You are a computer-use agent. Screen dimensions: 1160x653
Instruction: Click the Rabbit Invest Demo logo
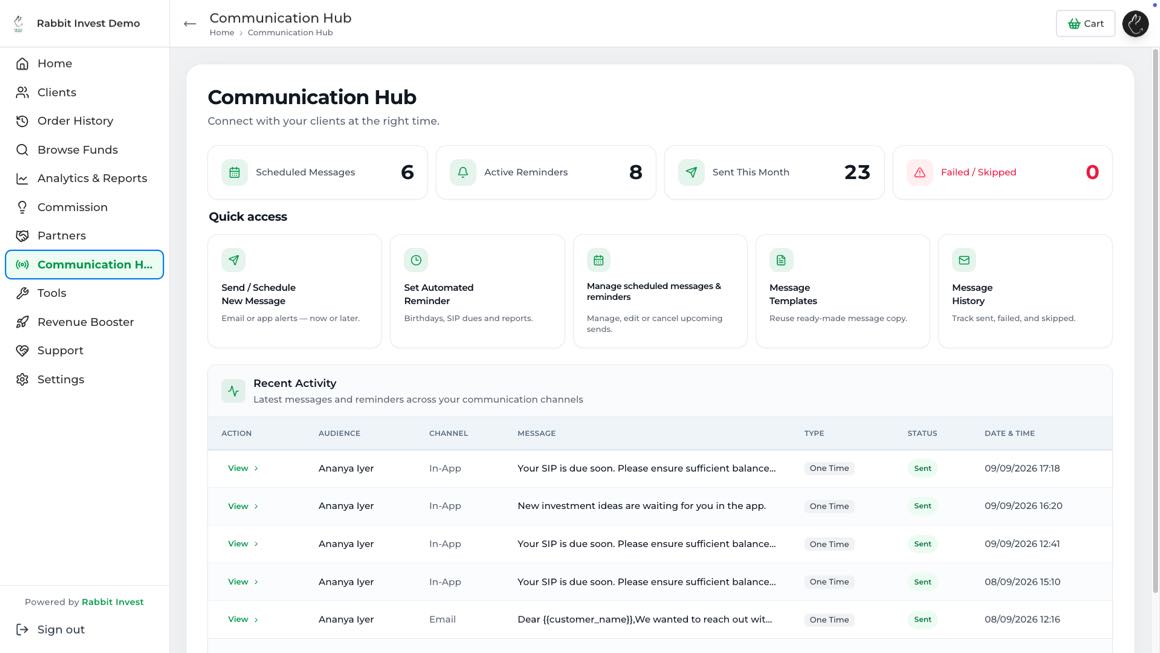click(18, 24)
